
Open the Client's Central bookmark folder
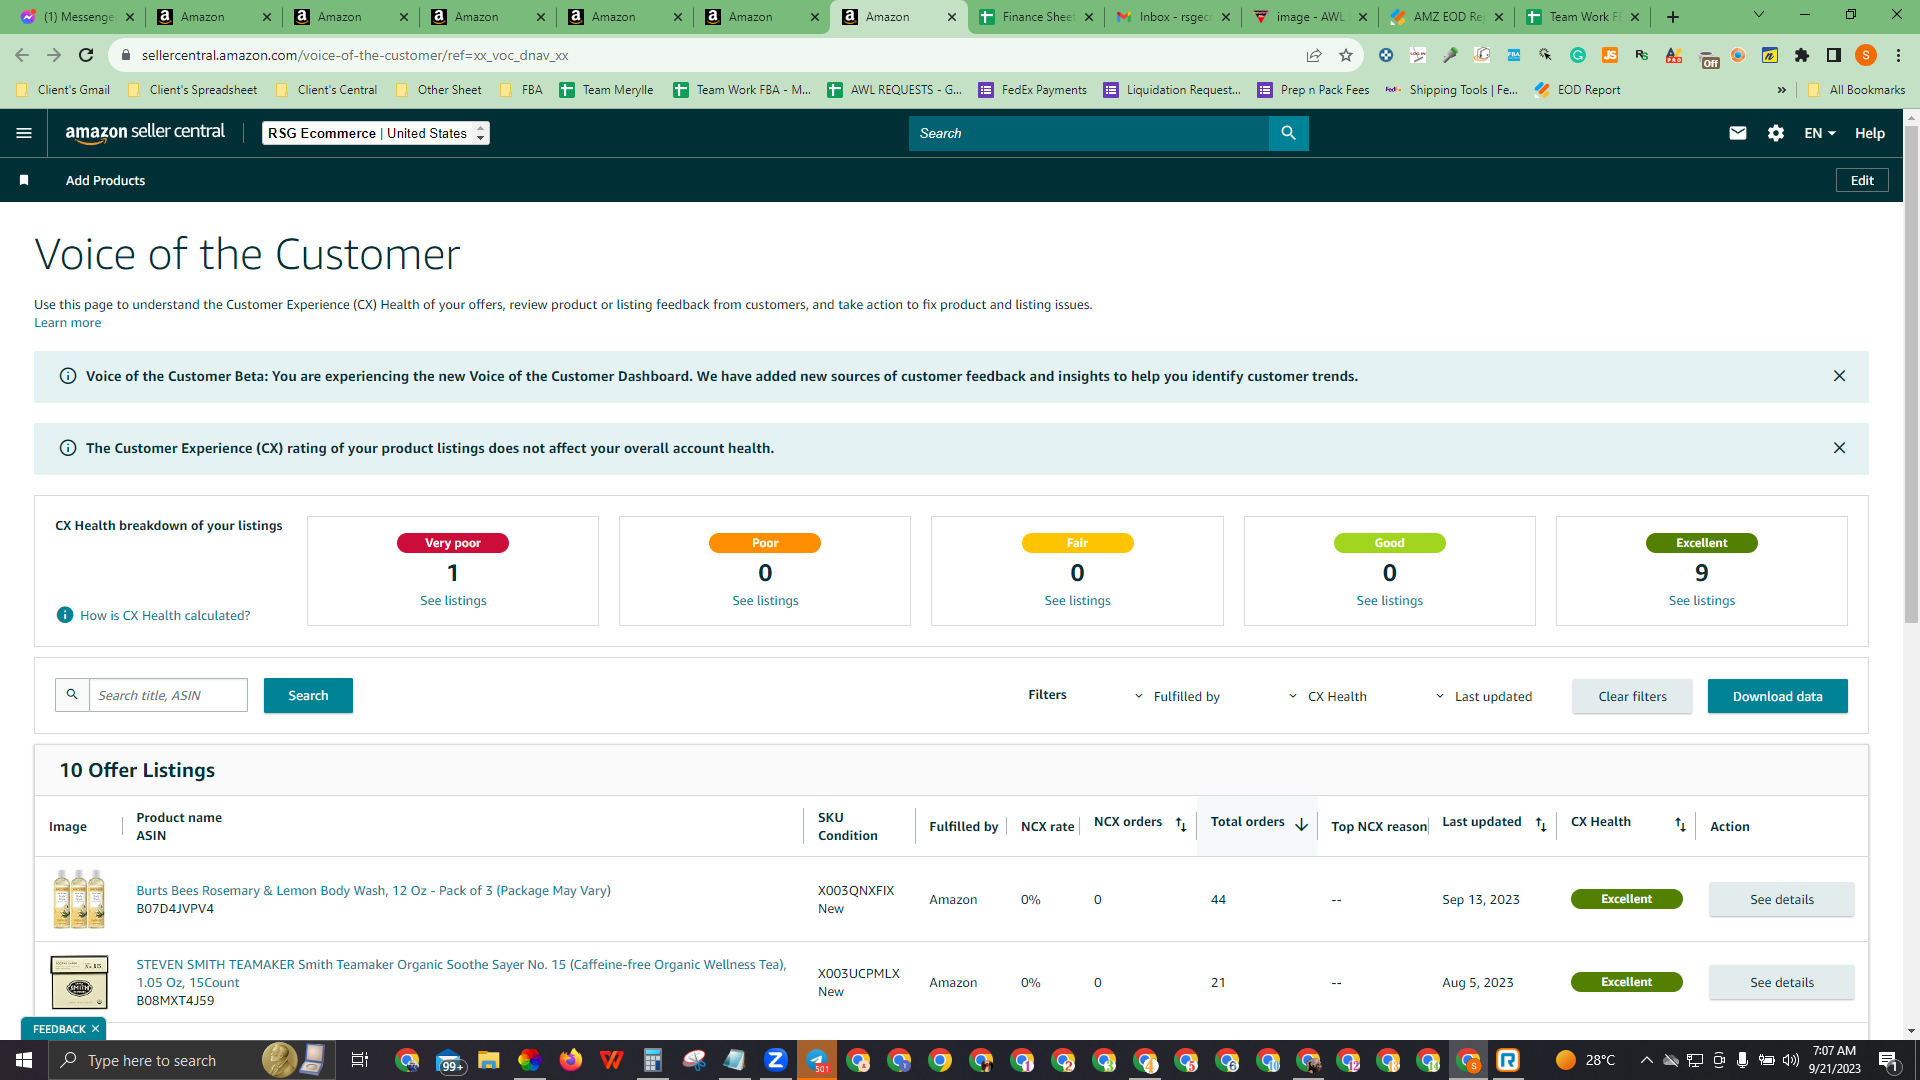click(x=326, y=90)
